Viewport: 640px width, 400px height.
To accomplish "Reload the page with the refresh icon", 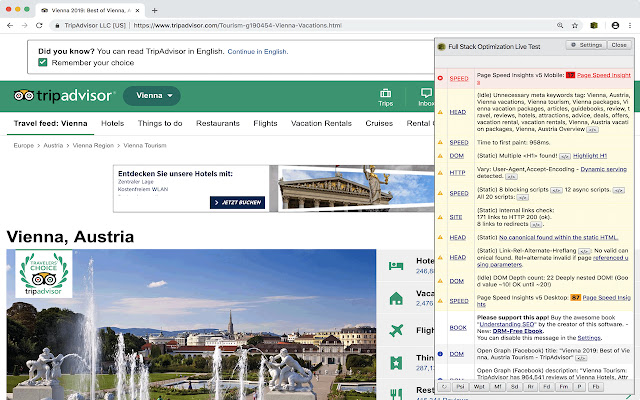I will [x=39, y=25].
